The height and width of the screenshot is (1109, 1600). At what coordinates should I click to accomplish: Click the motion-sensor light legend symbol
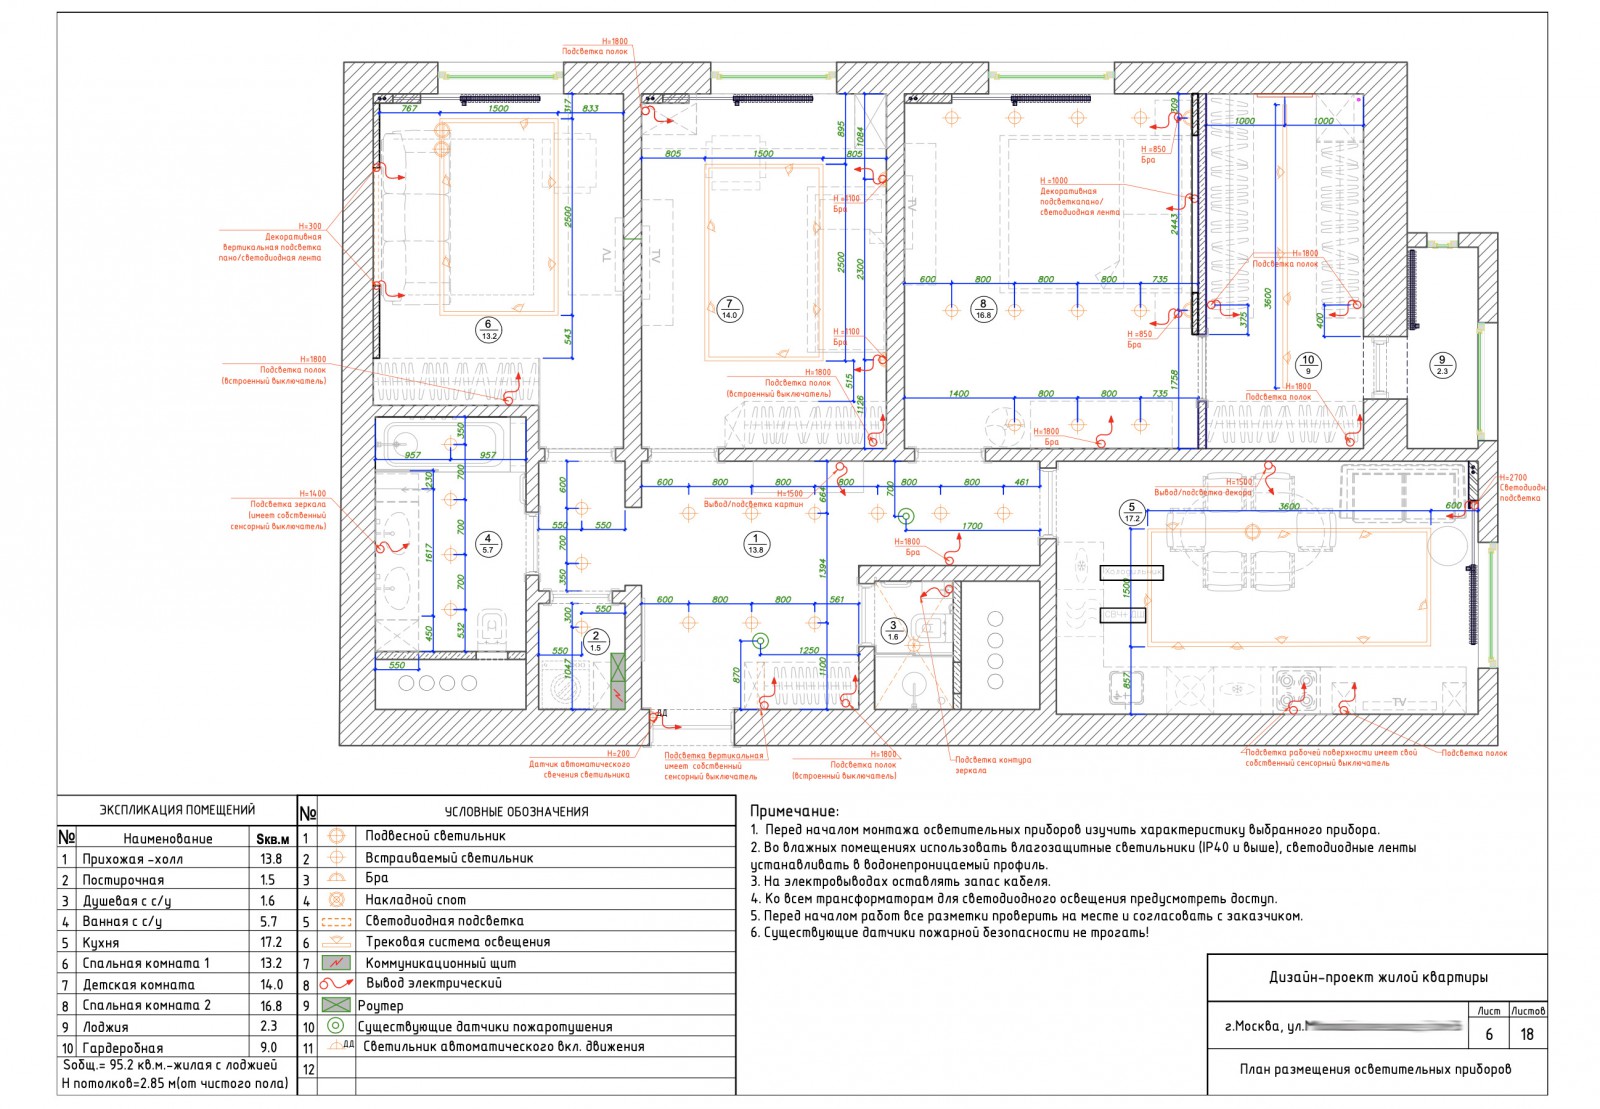[341, 1046]
